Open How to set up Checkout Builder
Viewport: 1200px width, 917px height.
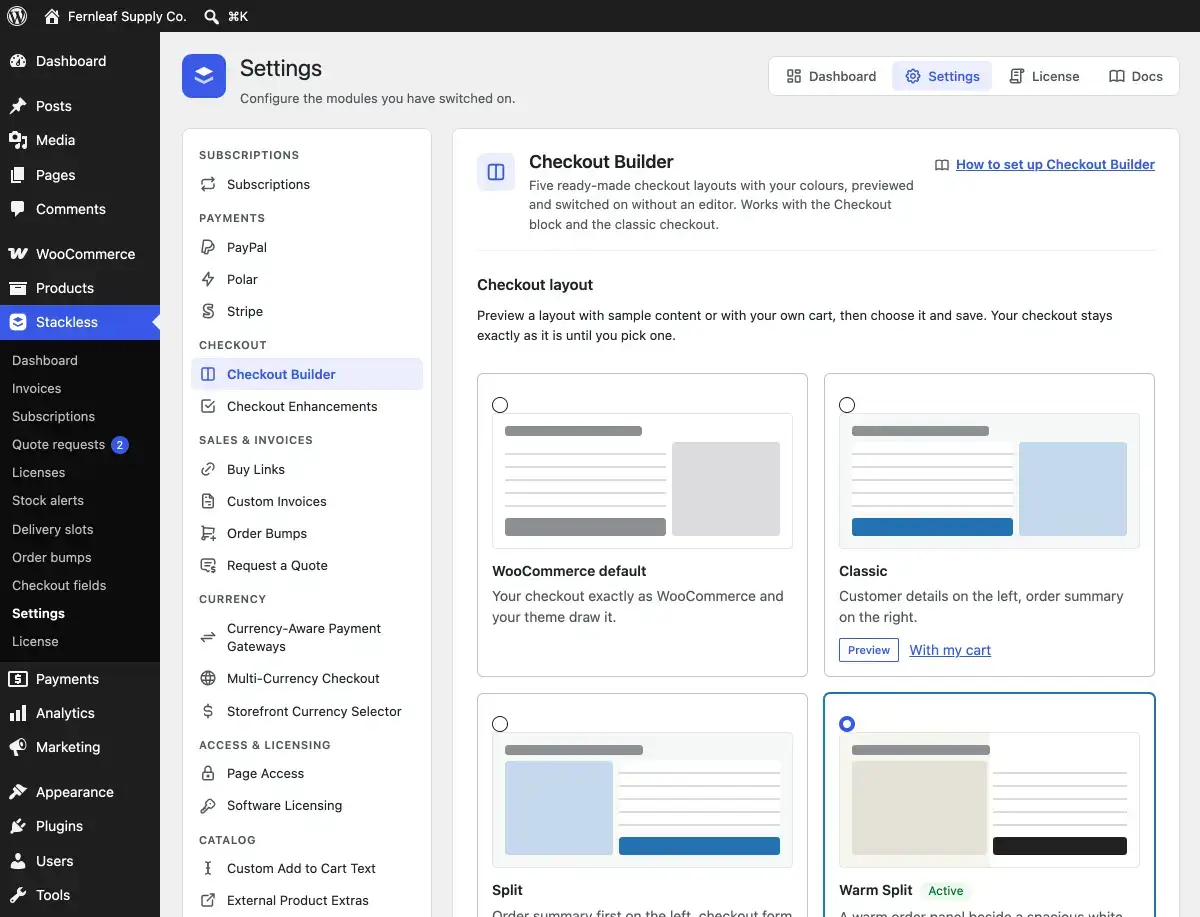pos(1055,164)
